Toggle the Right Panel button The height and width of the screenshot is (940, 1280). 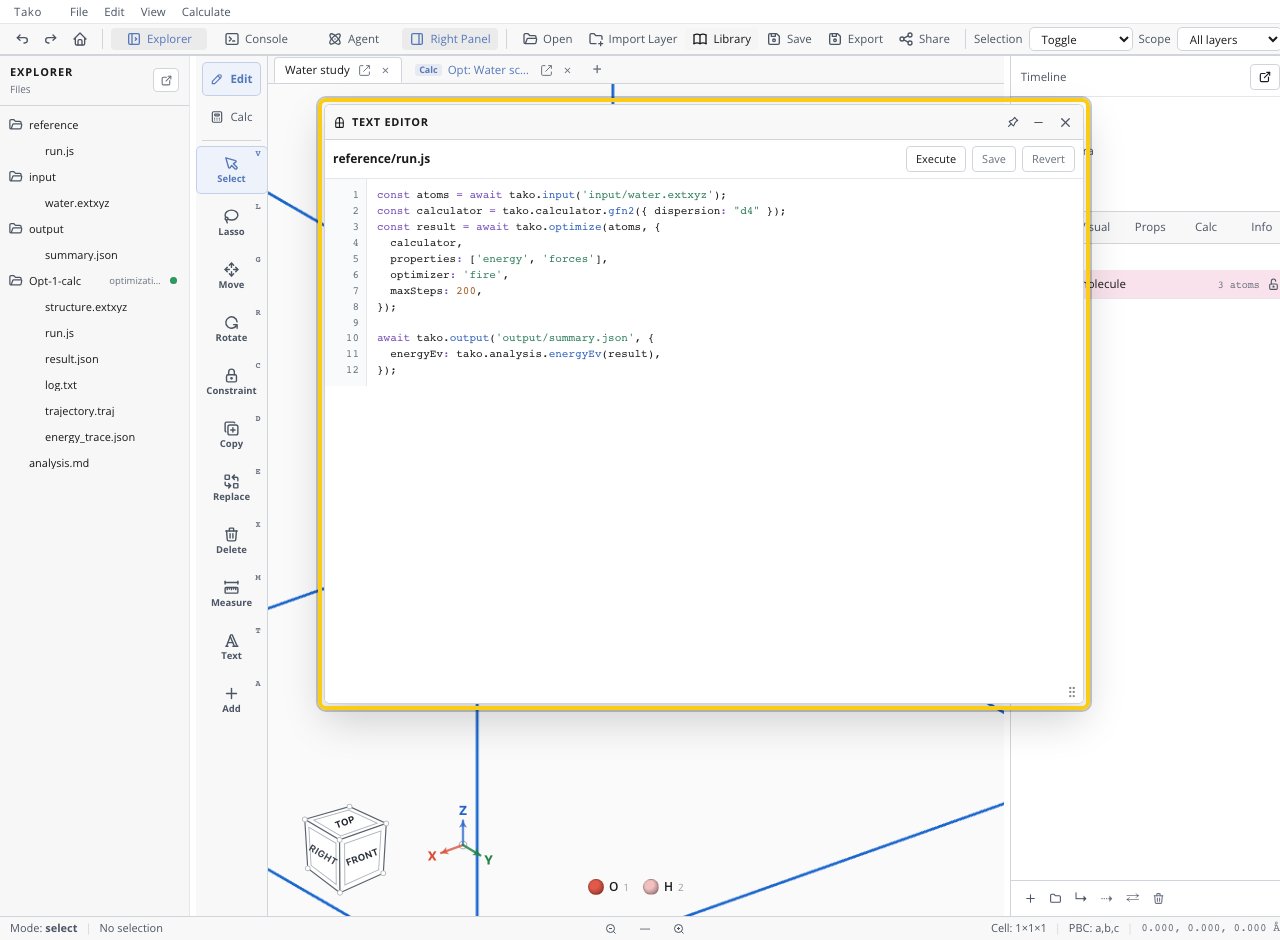(450, 39)
